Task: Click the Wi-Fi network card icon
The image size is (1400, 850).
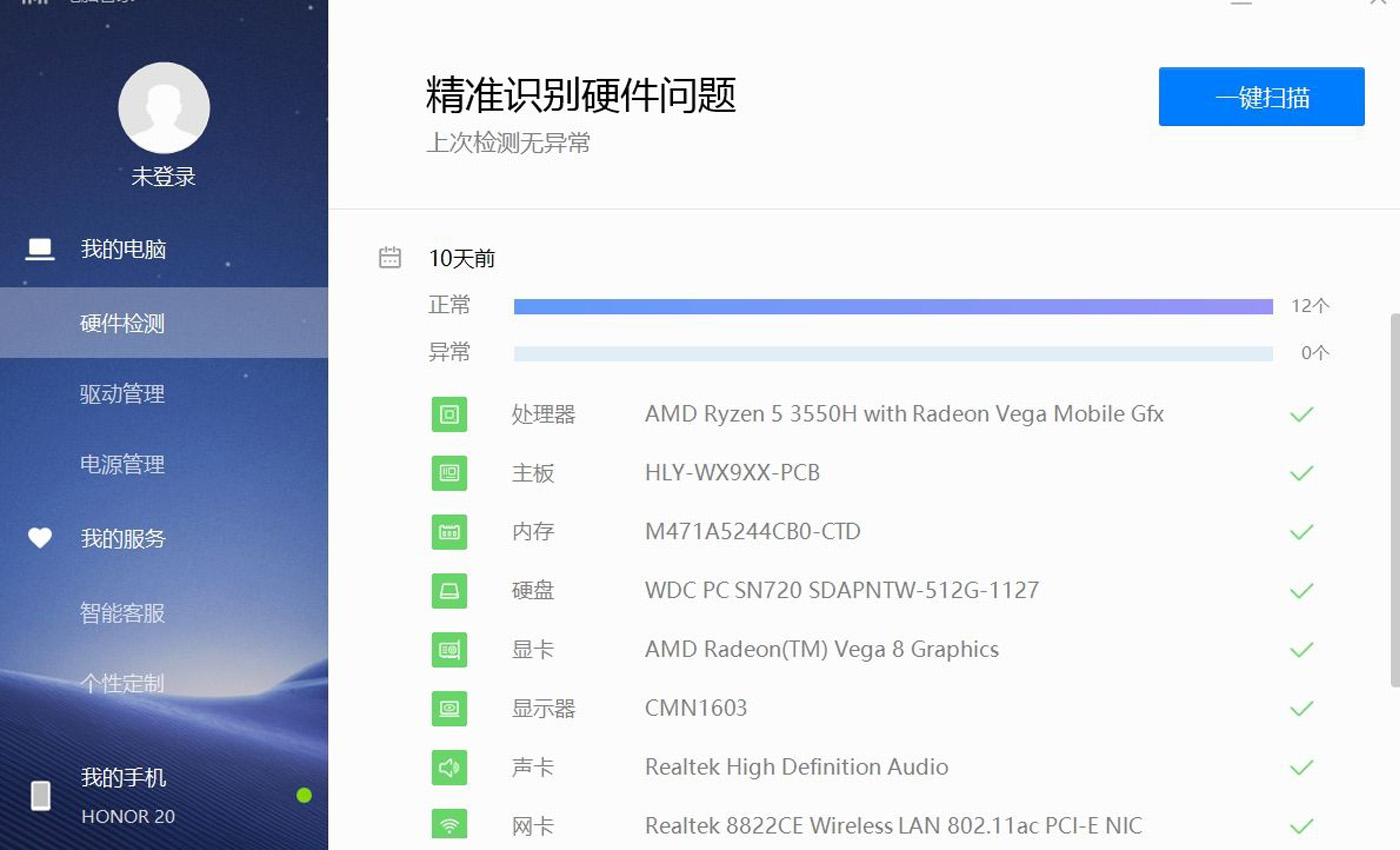Action: click(x=449, y=826)
